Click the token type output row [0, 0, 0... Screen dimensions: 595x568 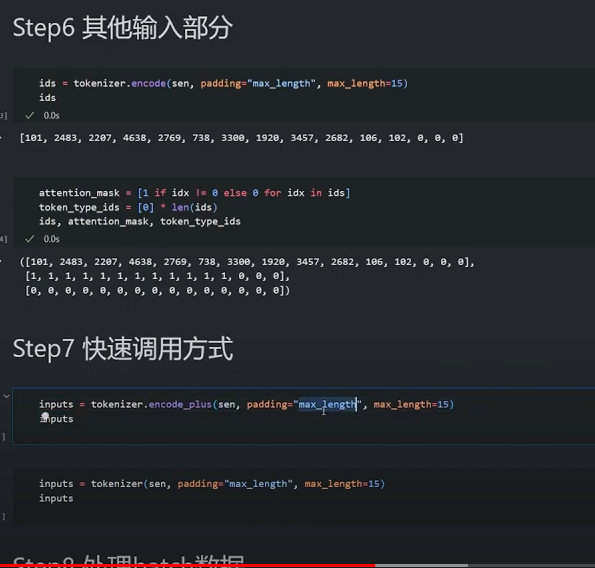point(157,291)
